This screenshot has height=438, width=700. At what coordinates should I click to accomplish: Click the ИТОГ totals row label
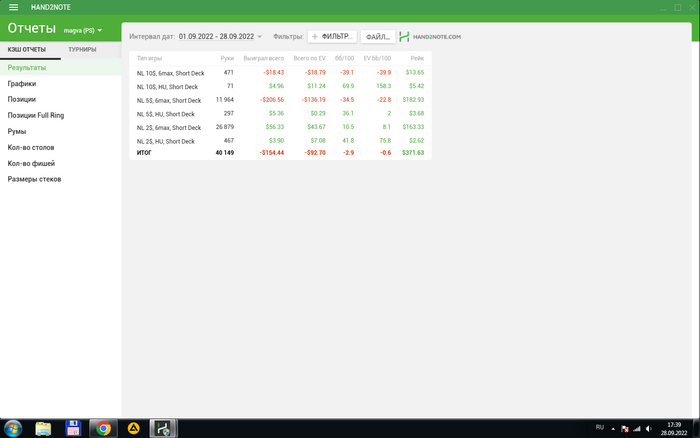(x=144, y=153)
